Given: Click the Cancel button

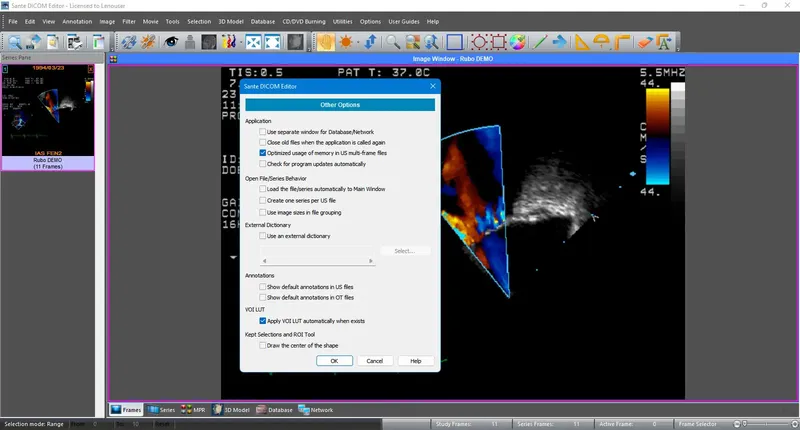Looking at the screenshot, I should [374, 360].
